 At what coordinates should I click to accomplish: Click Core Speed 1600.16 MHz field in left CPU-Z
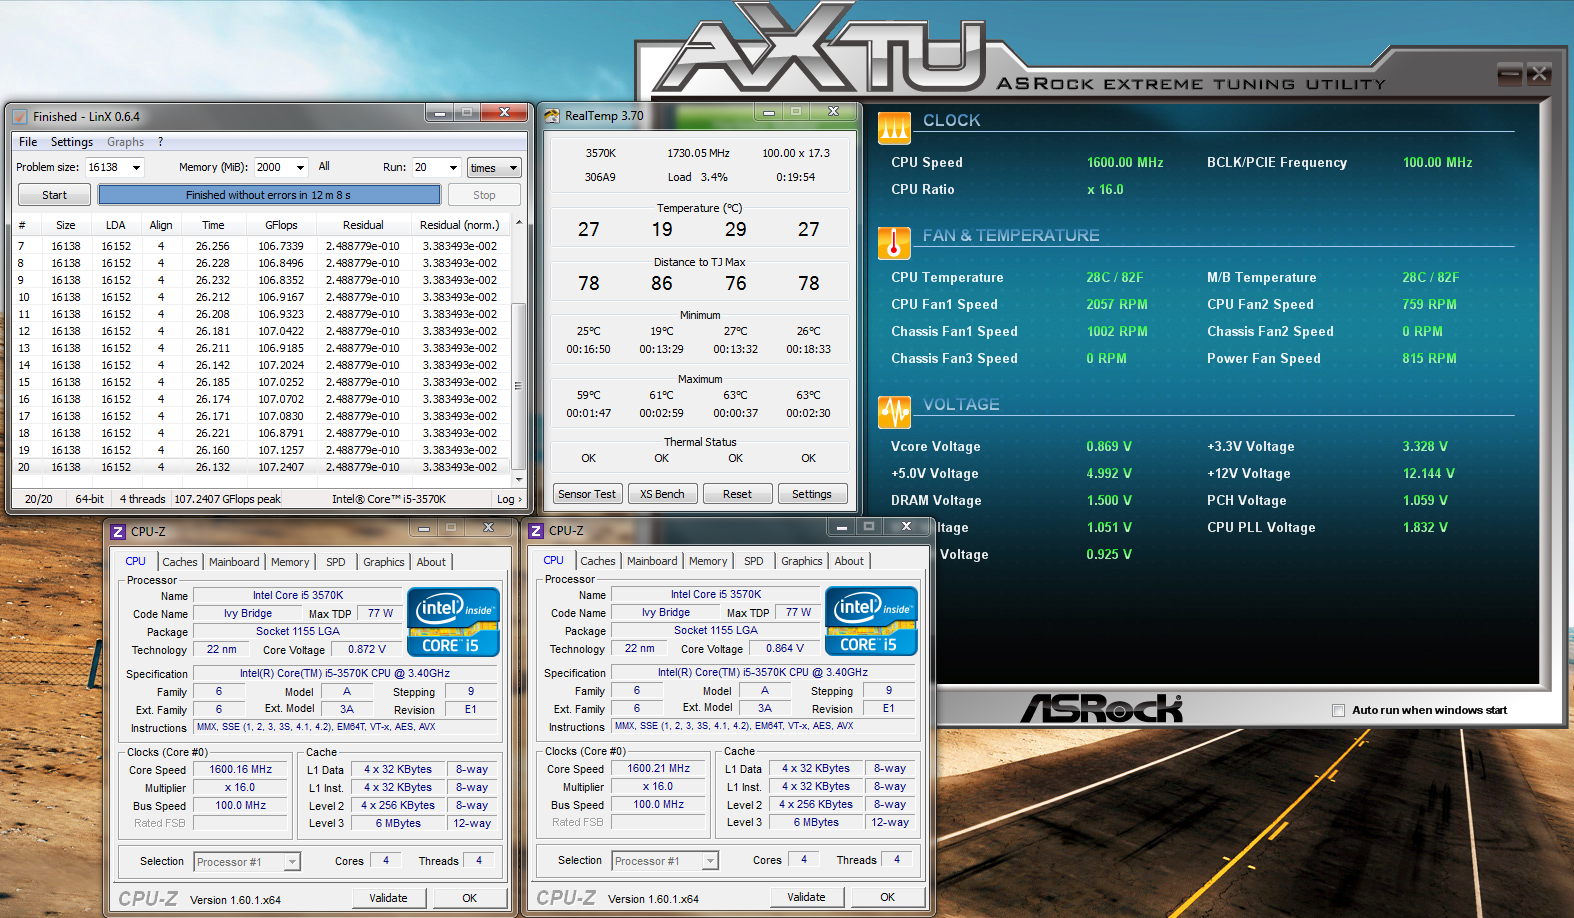tap(240, 770)
